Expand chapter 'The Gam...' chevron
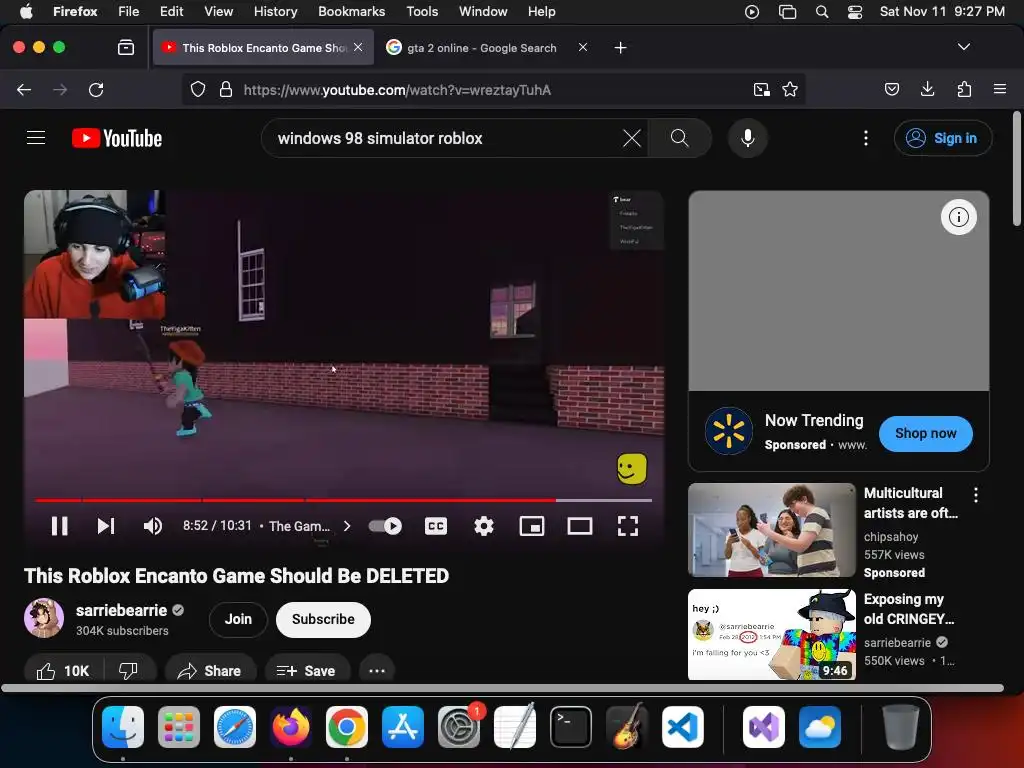 pos(347,526)
